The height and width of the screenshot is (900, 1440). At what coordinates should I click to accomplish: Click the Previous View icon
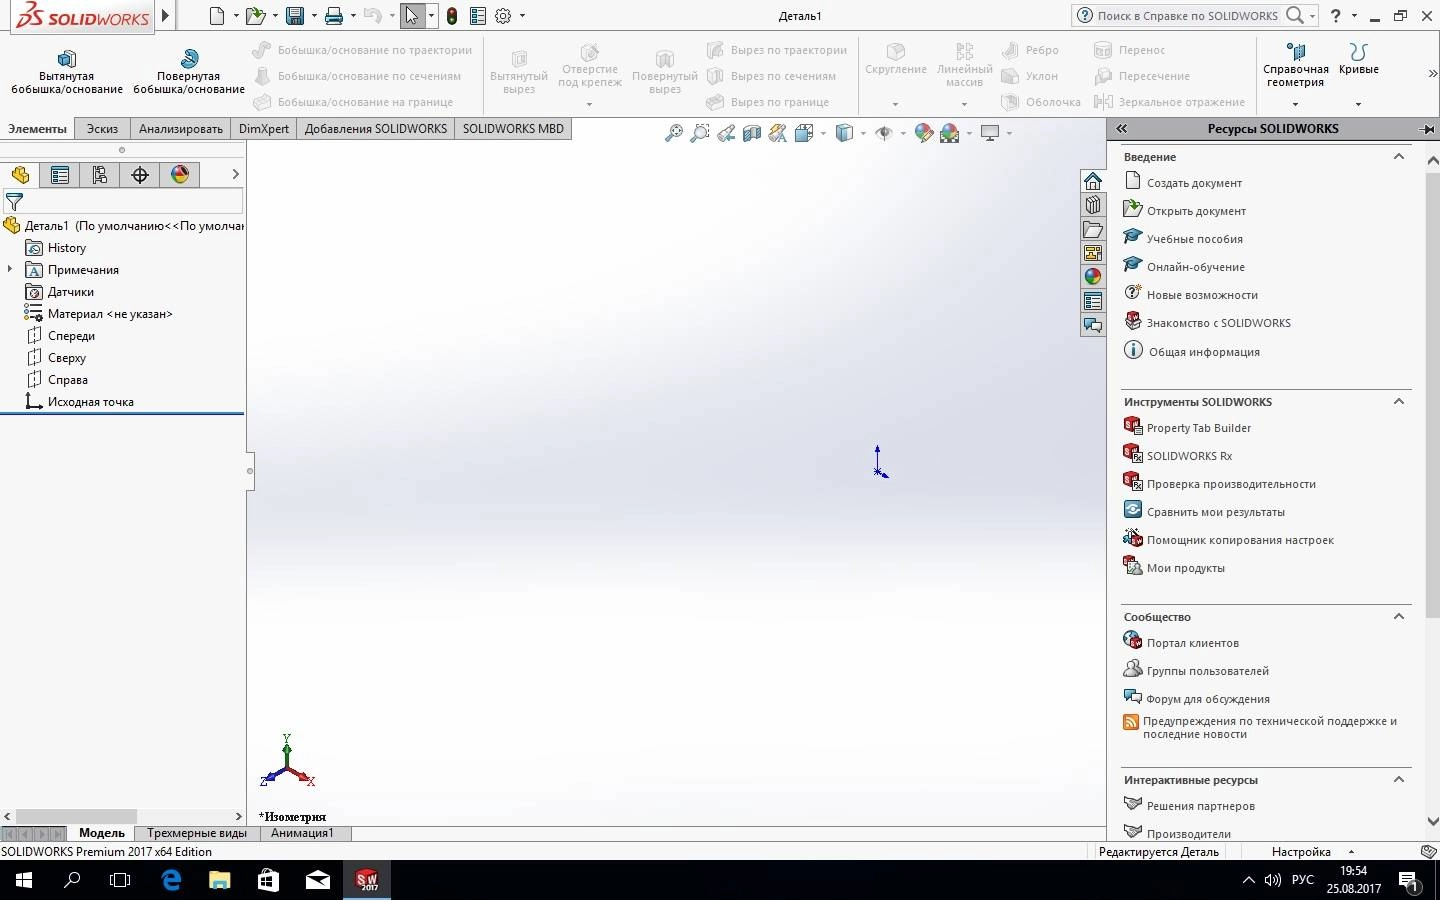pos(726,133)
